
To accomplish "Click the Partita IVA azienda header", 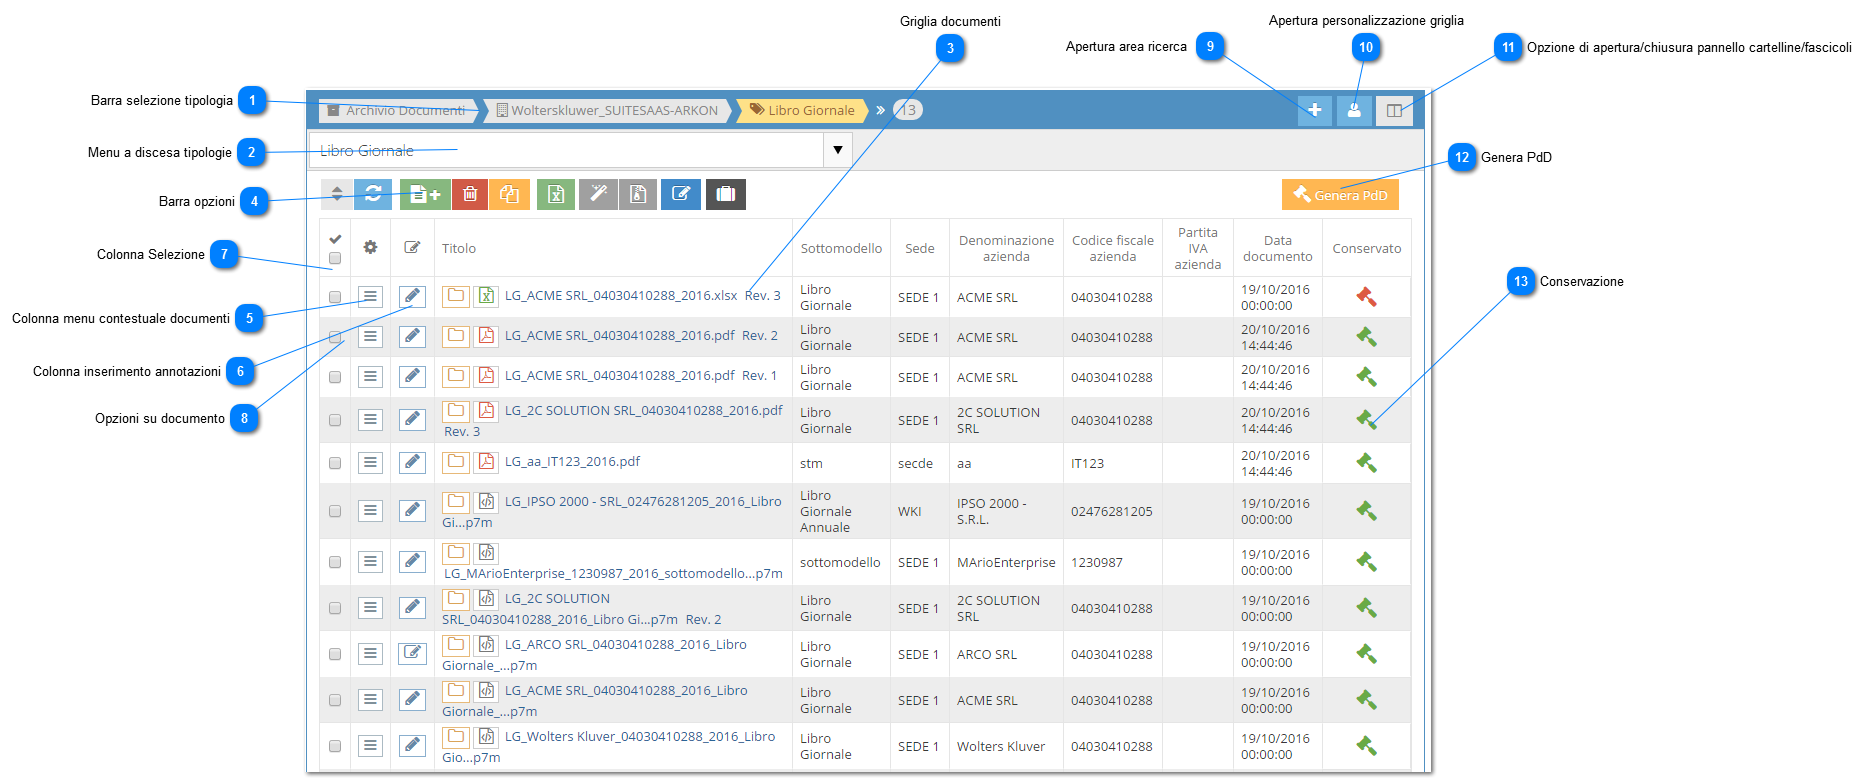I will pos(1198,248).
